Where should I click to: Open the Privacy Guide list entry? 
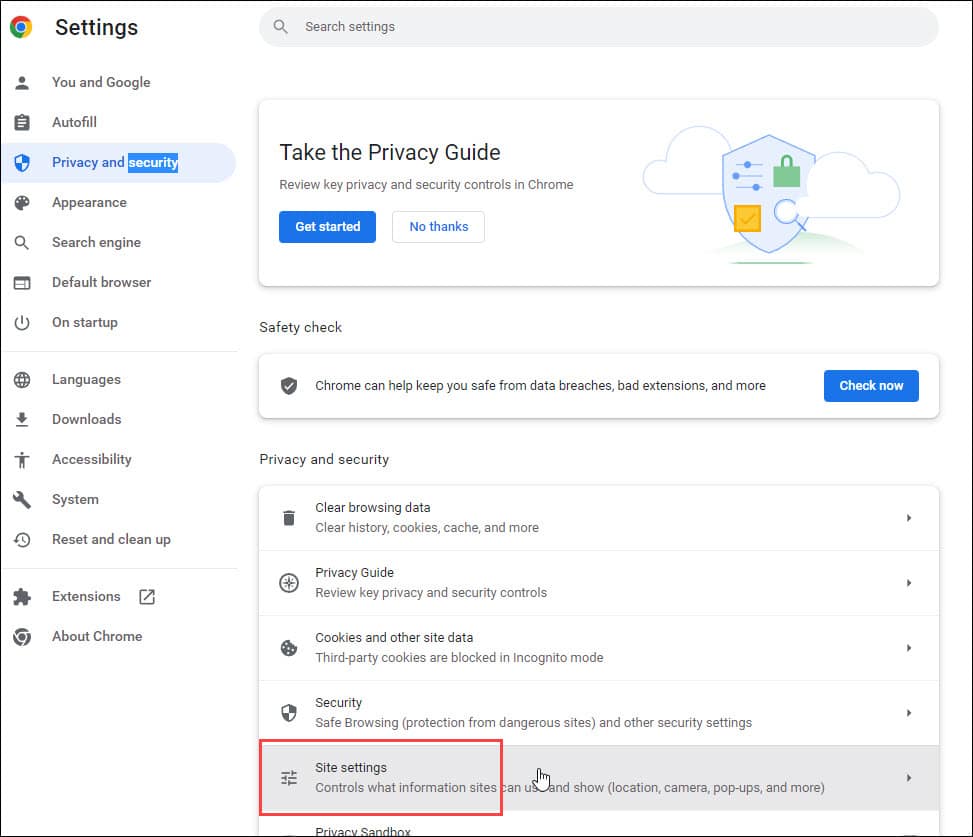coord(599,583)
